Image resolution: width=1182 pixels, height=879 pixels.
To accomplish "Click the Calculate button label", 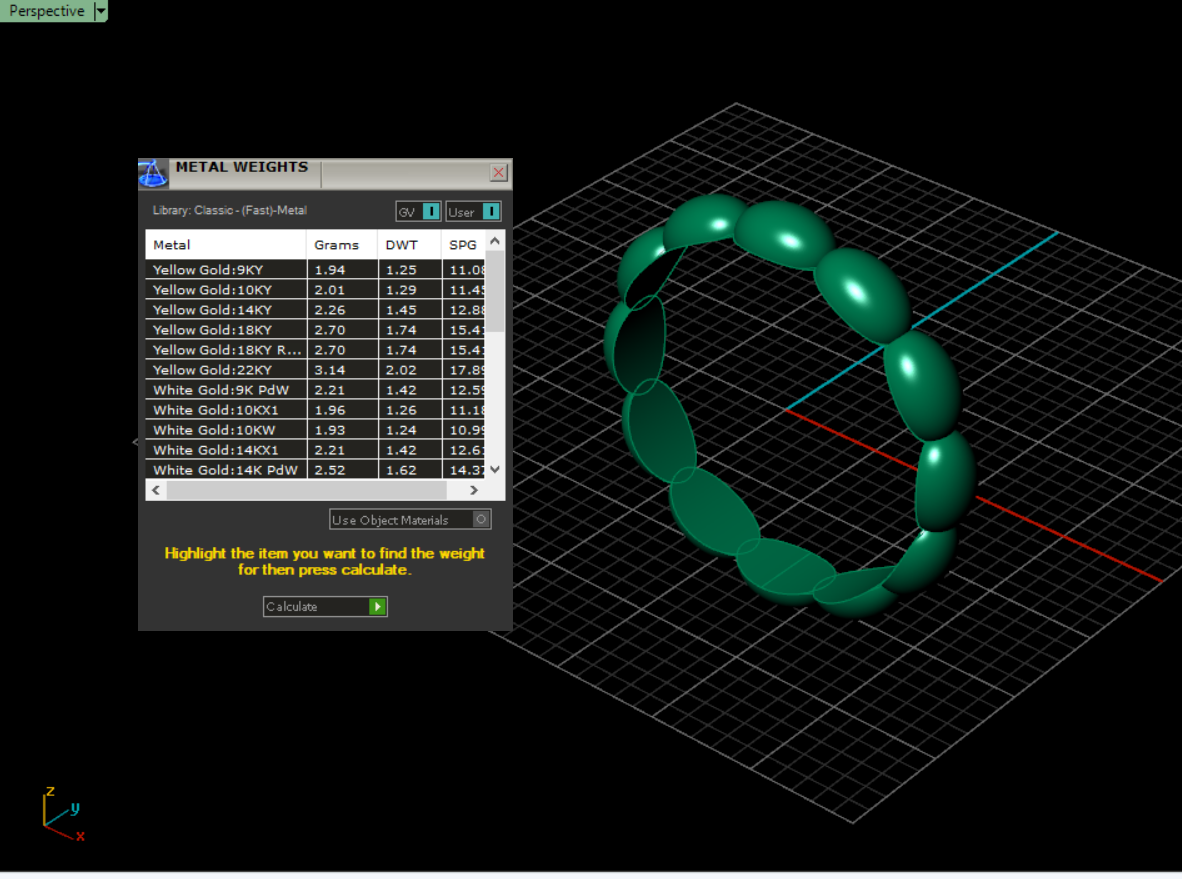I will [292, 606].
